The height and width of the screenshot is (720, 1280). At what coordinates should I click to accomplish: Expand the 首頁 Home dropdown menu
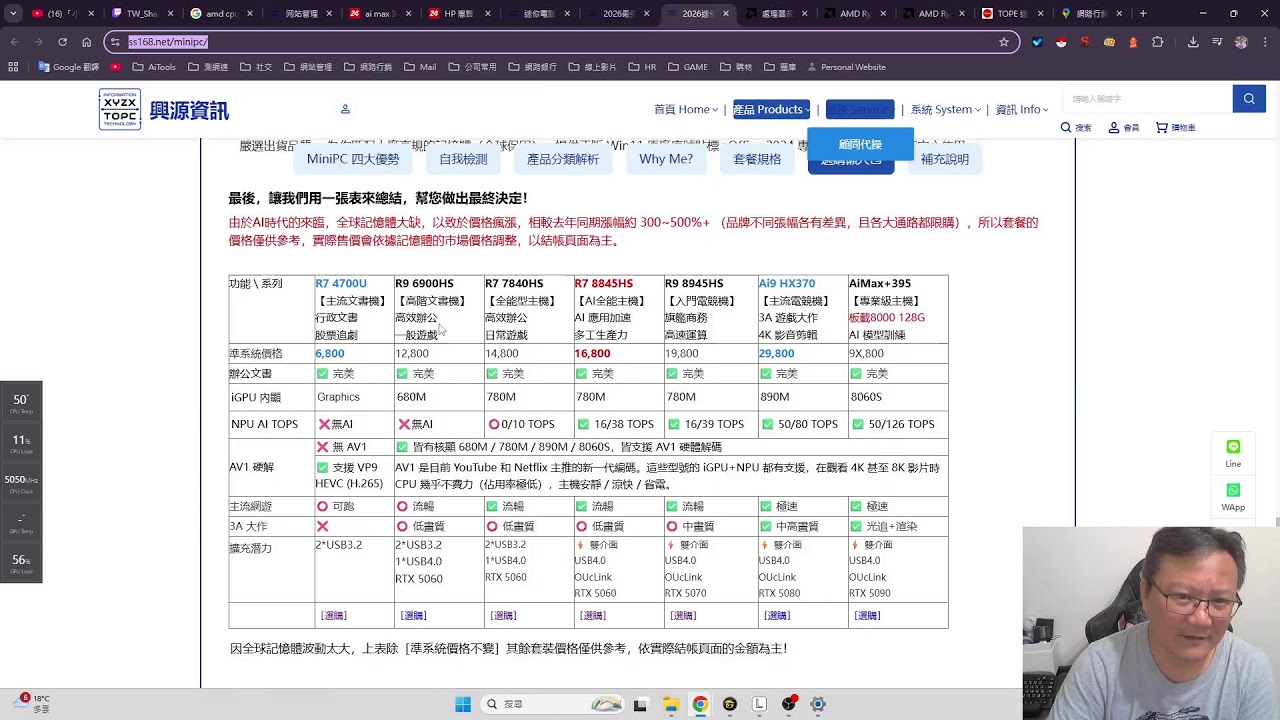tap(686, 109)
